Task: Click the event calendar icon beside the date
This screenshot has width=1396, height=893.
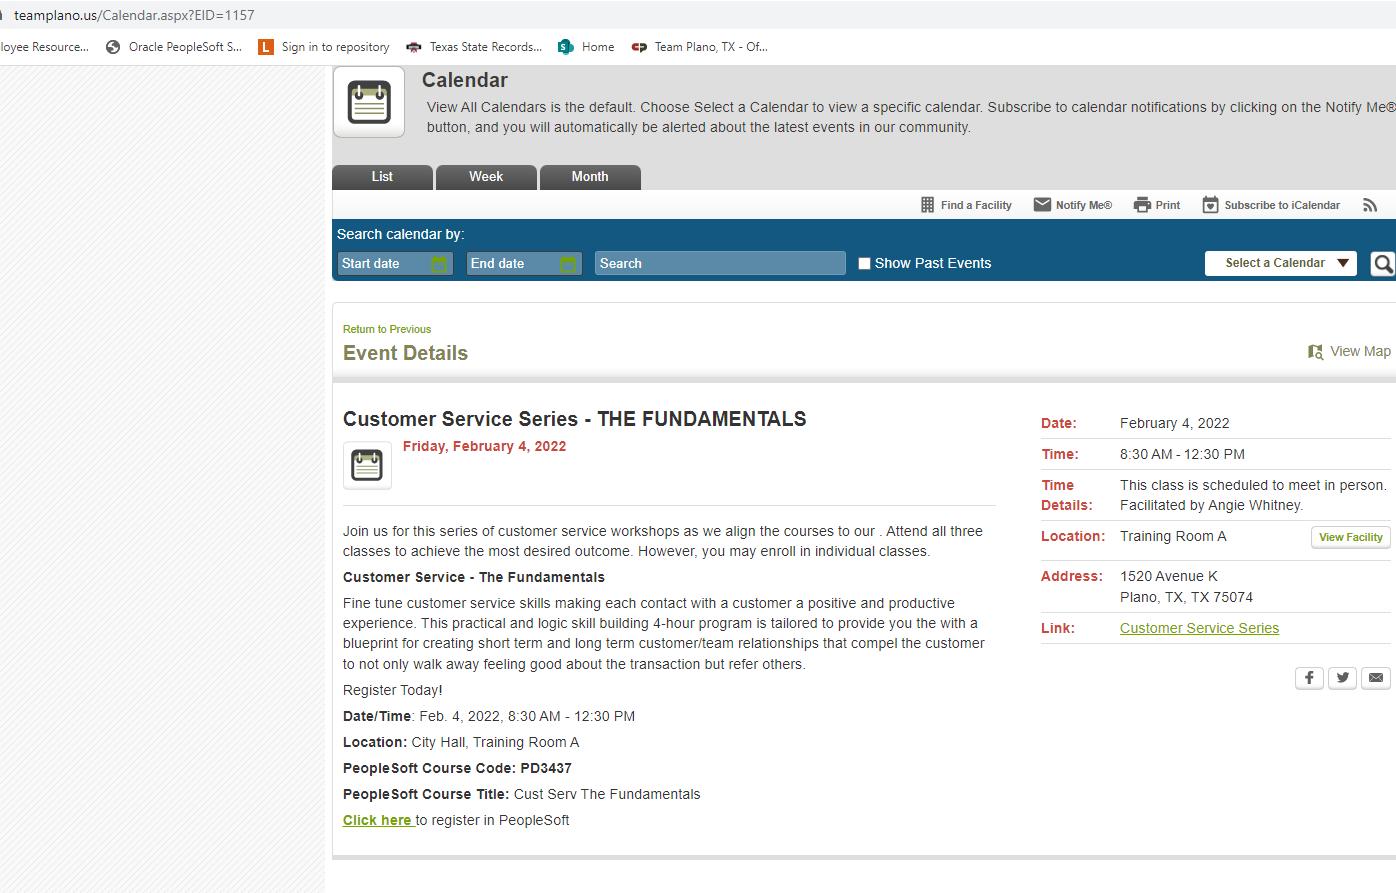Action: pos(367,465)
